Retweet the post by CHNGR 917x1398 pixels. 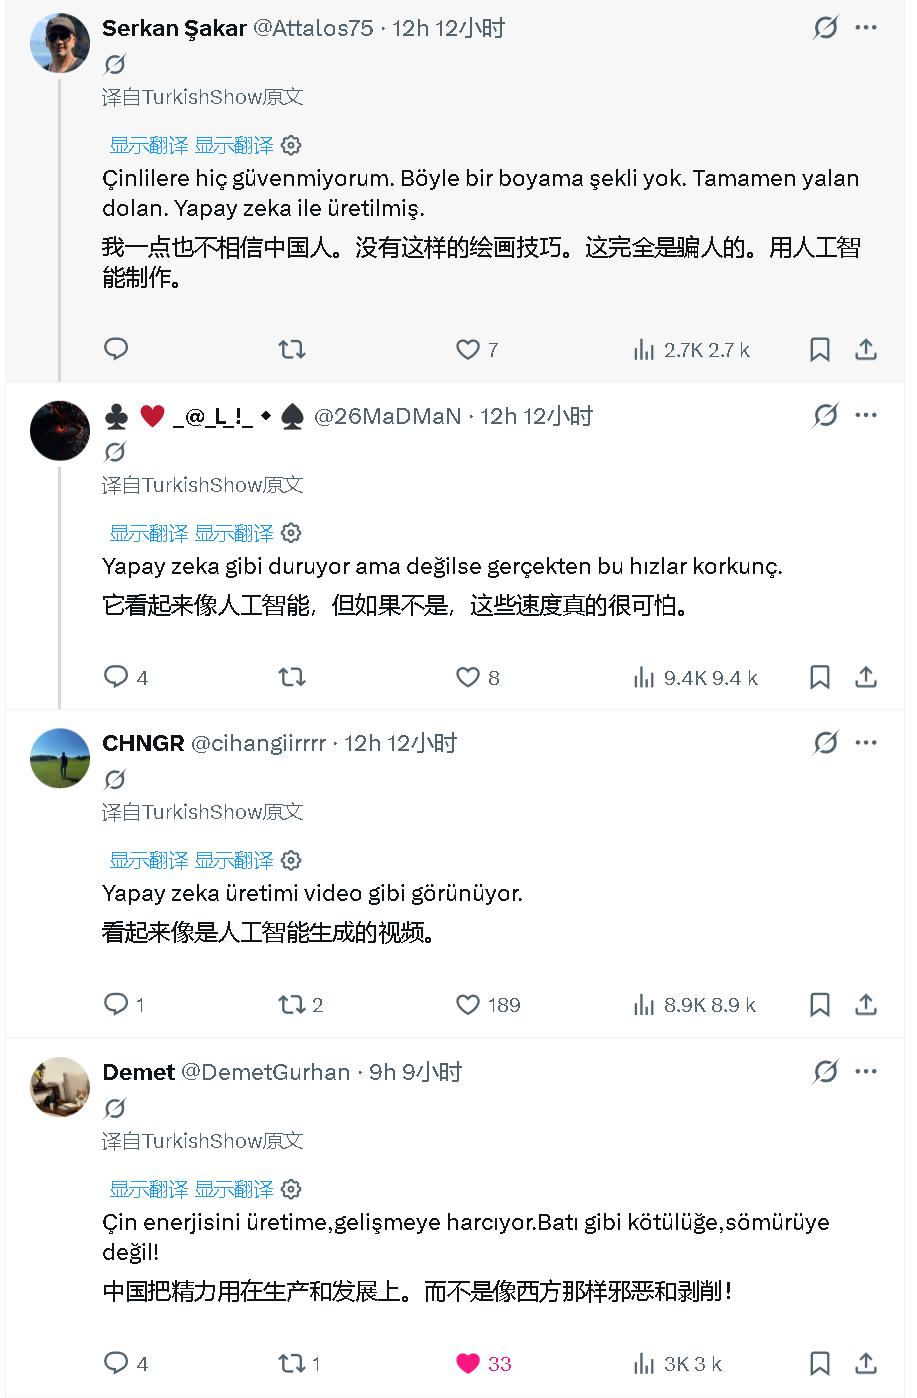[291, 1004]
